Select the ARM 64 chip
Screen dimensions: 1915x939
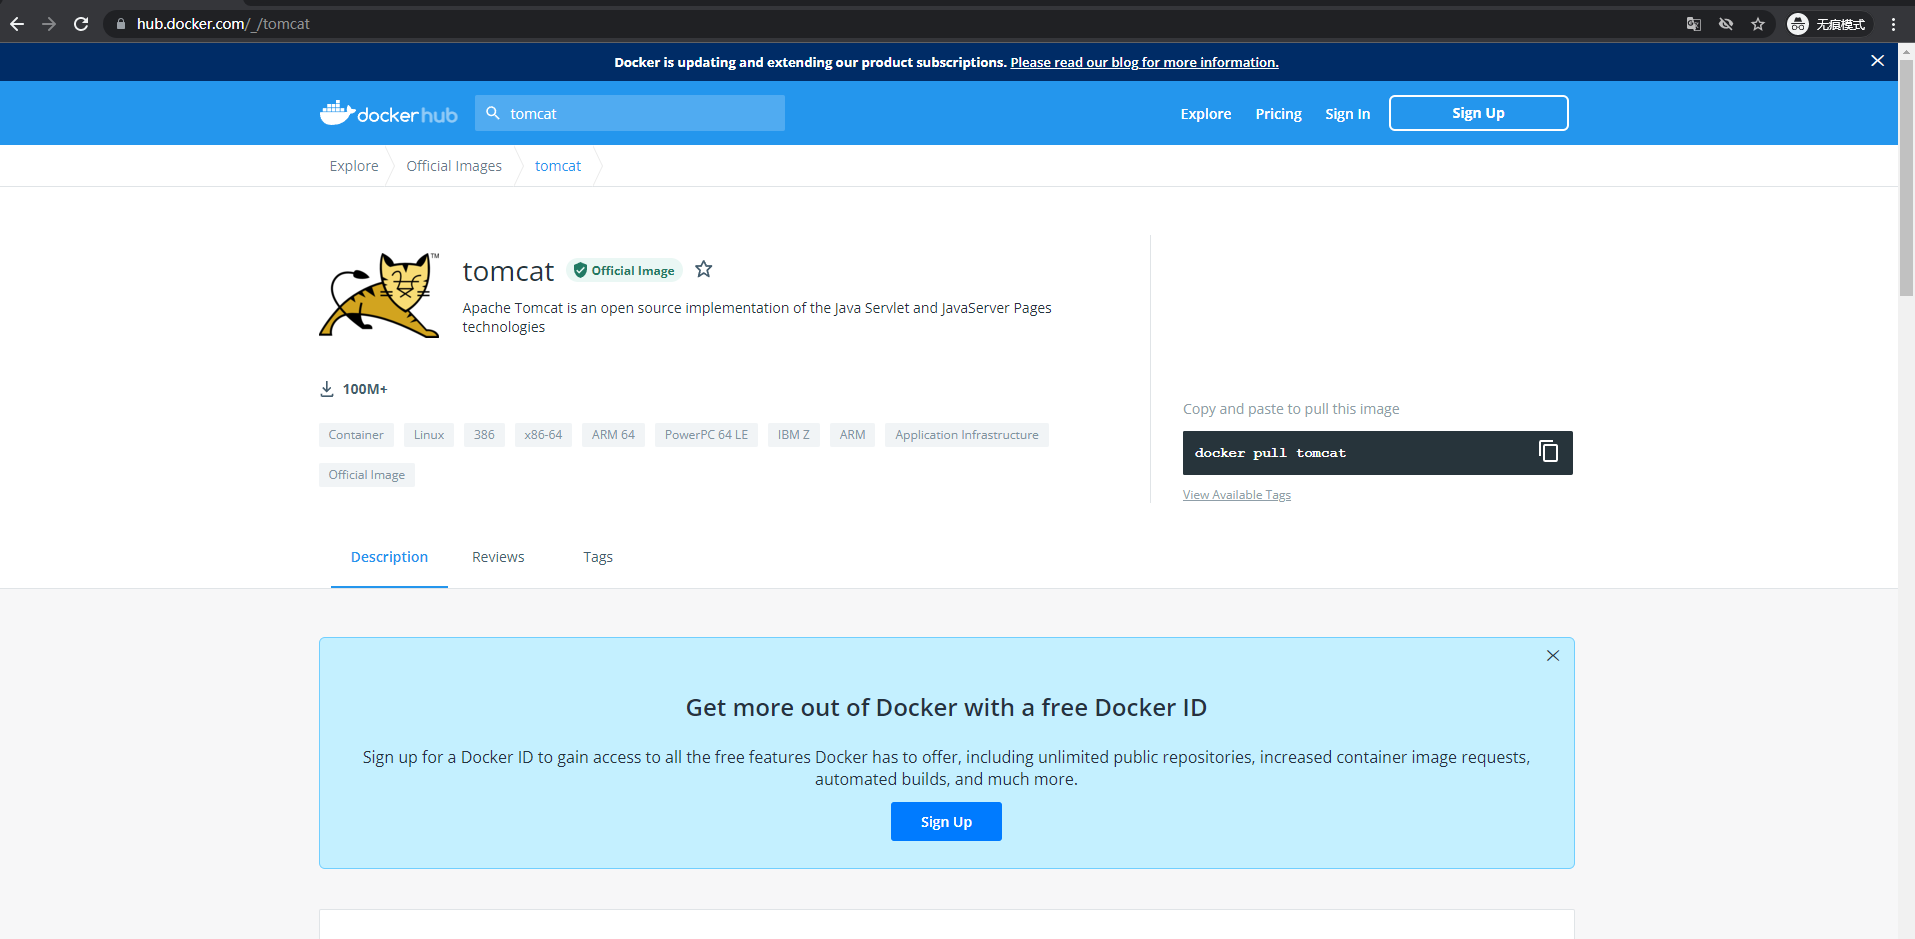pyautogui.click(x=613, y=435)
